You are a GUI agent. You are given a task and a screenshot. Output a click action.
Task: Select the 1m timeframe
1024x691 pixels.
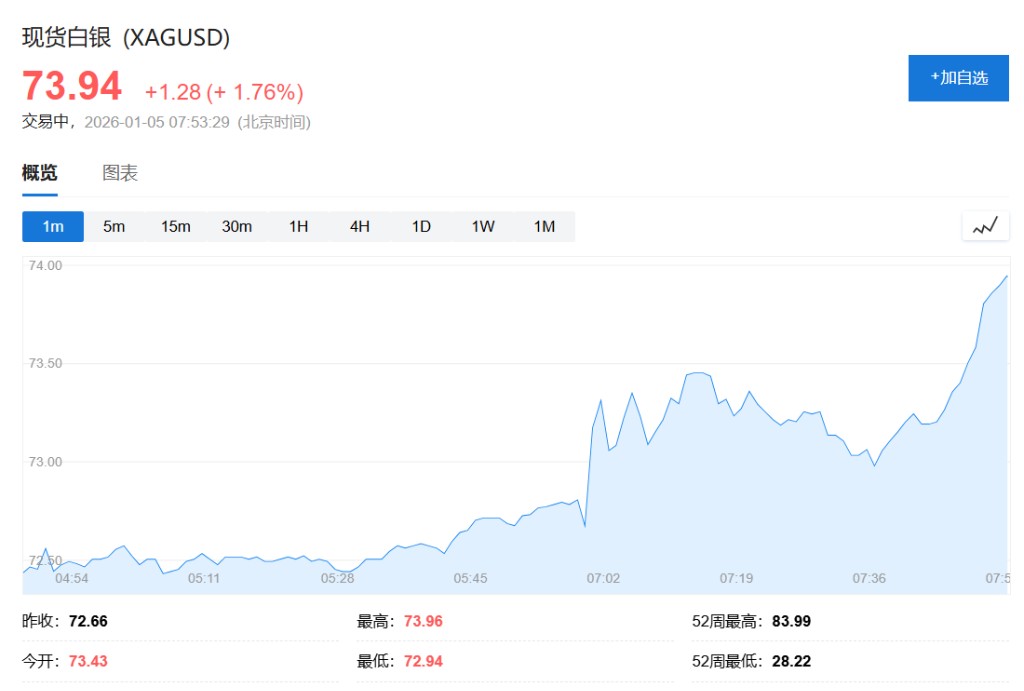click(53, 226)
